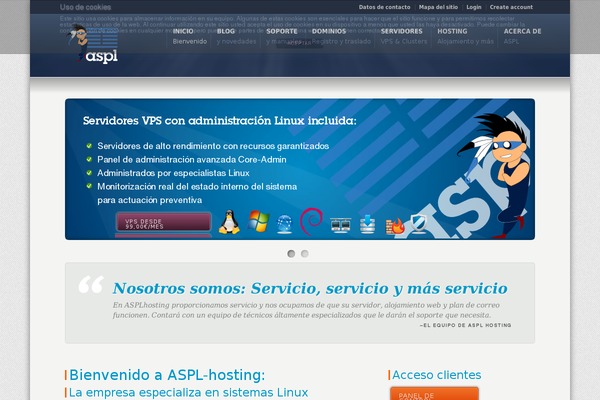Click the Login link

474,7
